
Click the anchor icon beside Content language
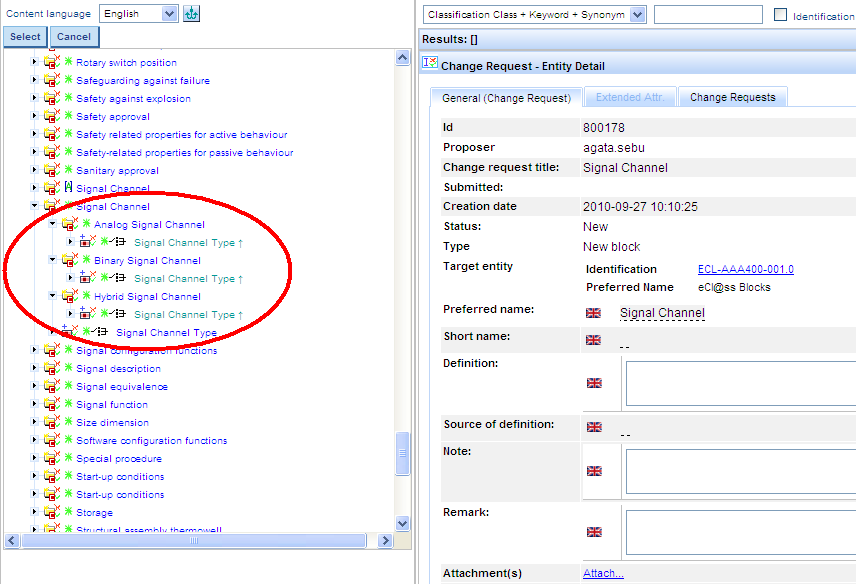pyautogui.click(x=192, y=14)
